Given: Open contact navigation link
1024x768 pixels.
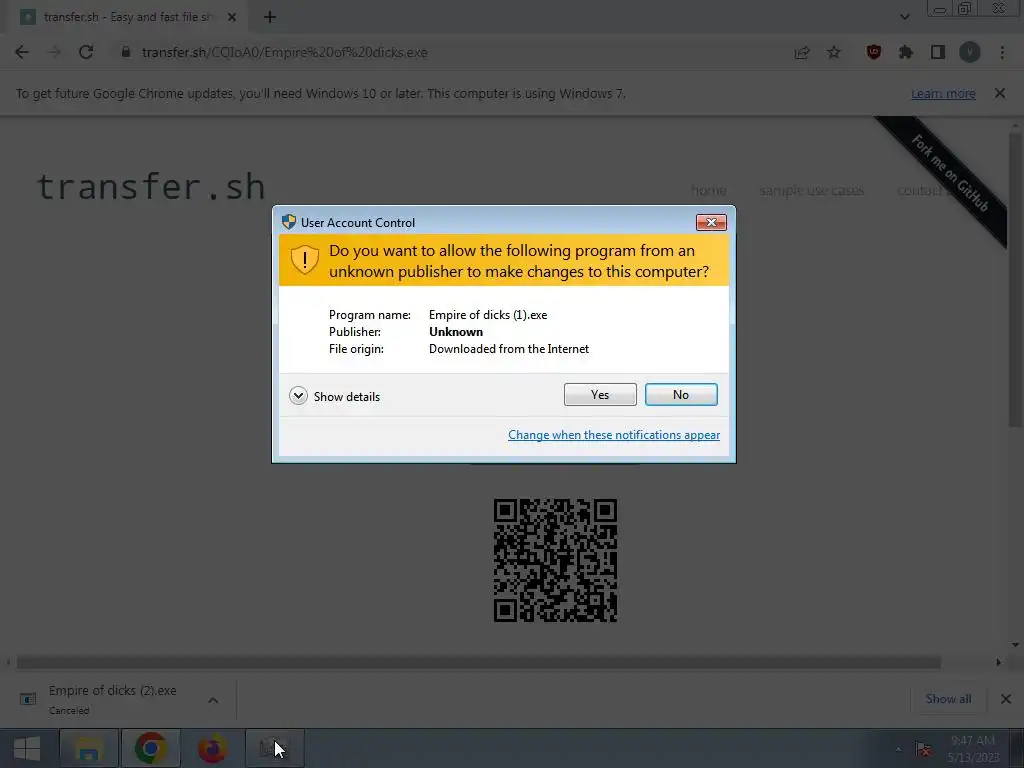Looking at the screenshot, I should pyautogui.click(x=920, y=190).
